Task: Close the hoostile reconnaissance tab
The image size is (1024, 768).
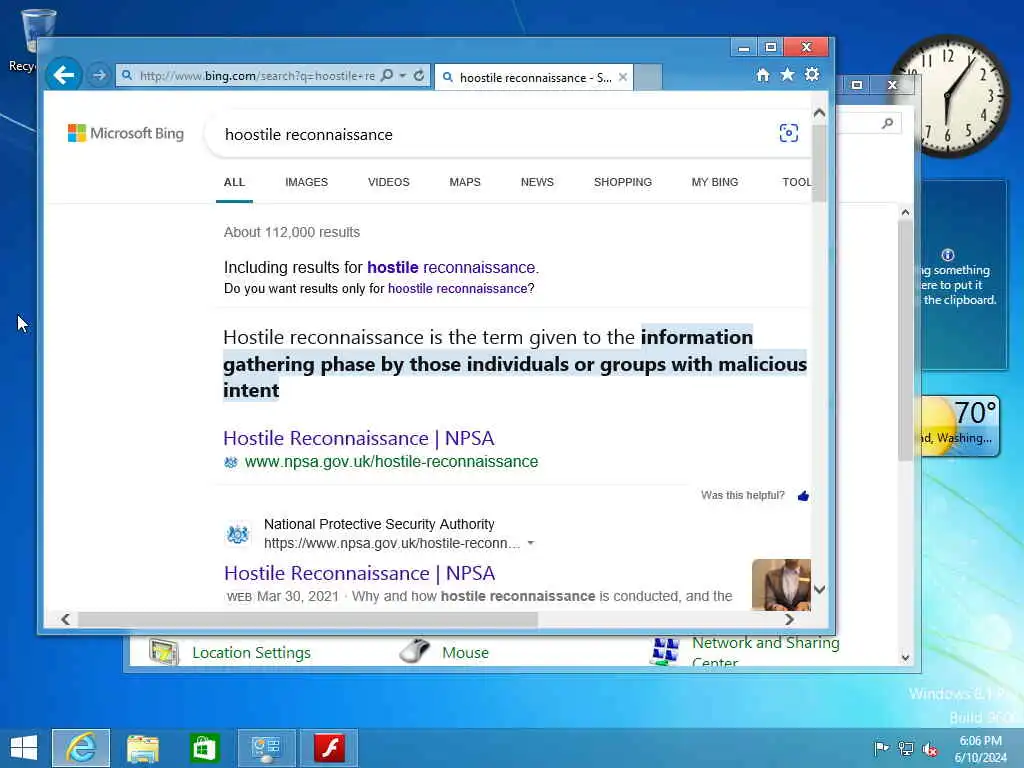Action: coord(623,77)
